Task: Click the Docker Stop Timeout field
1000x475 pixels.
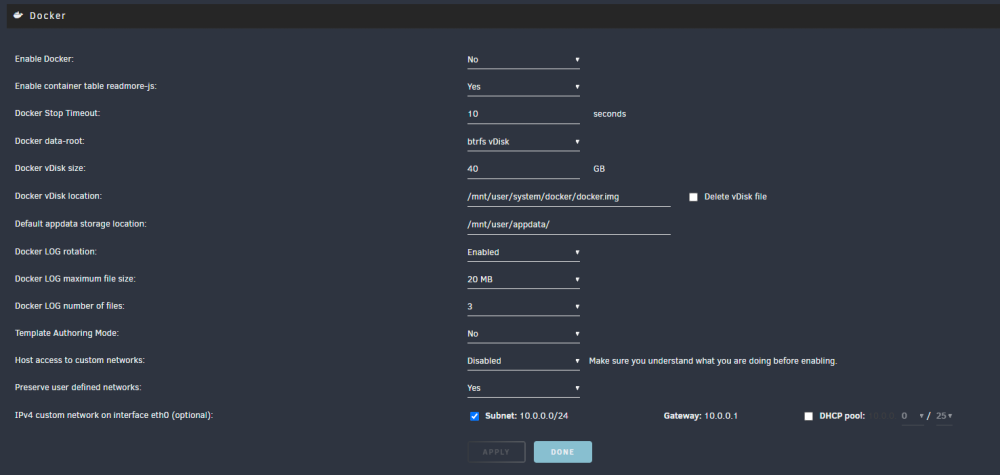Action: pos(524,114)
